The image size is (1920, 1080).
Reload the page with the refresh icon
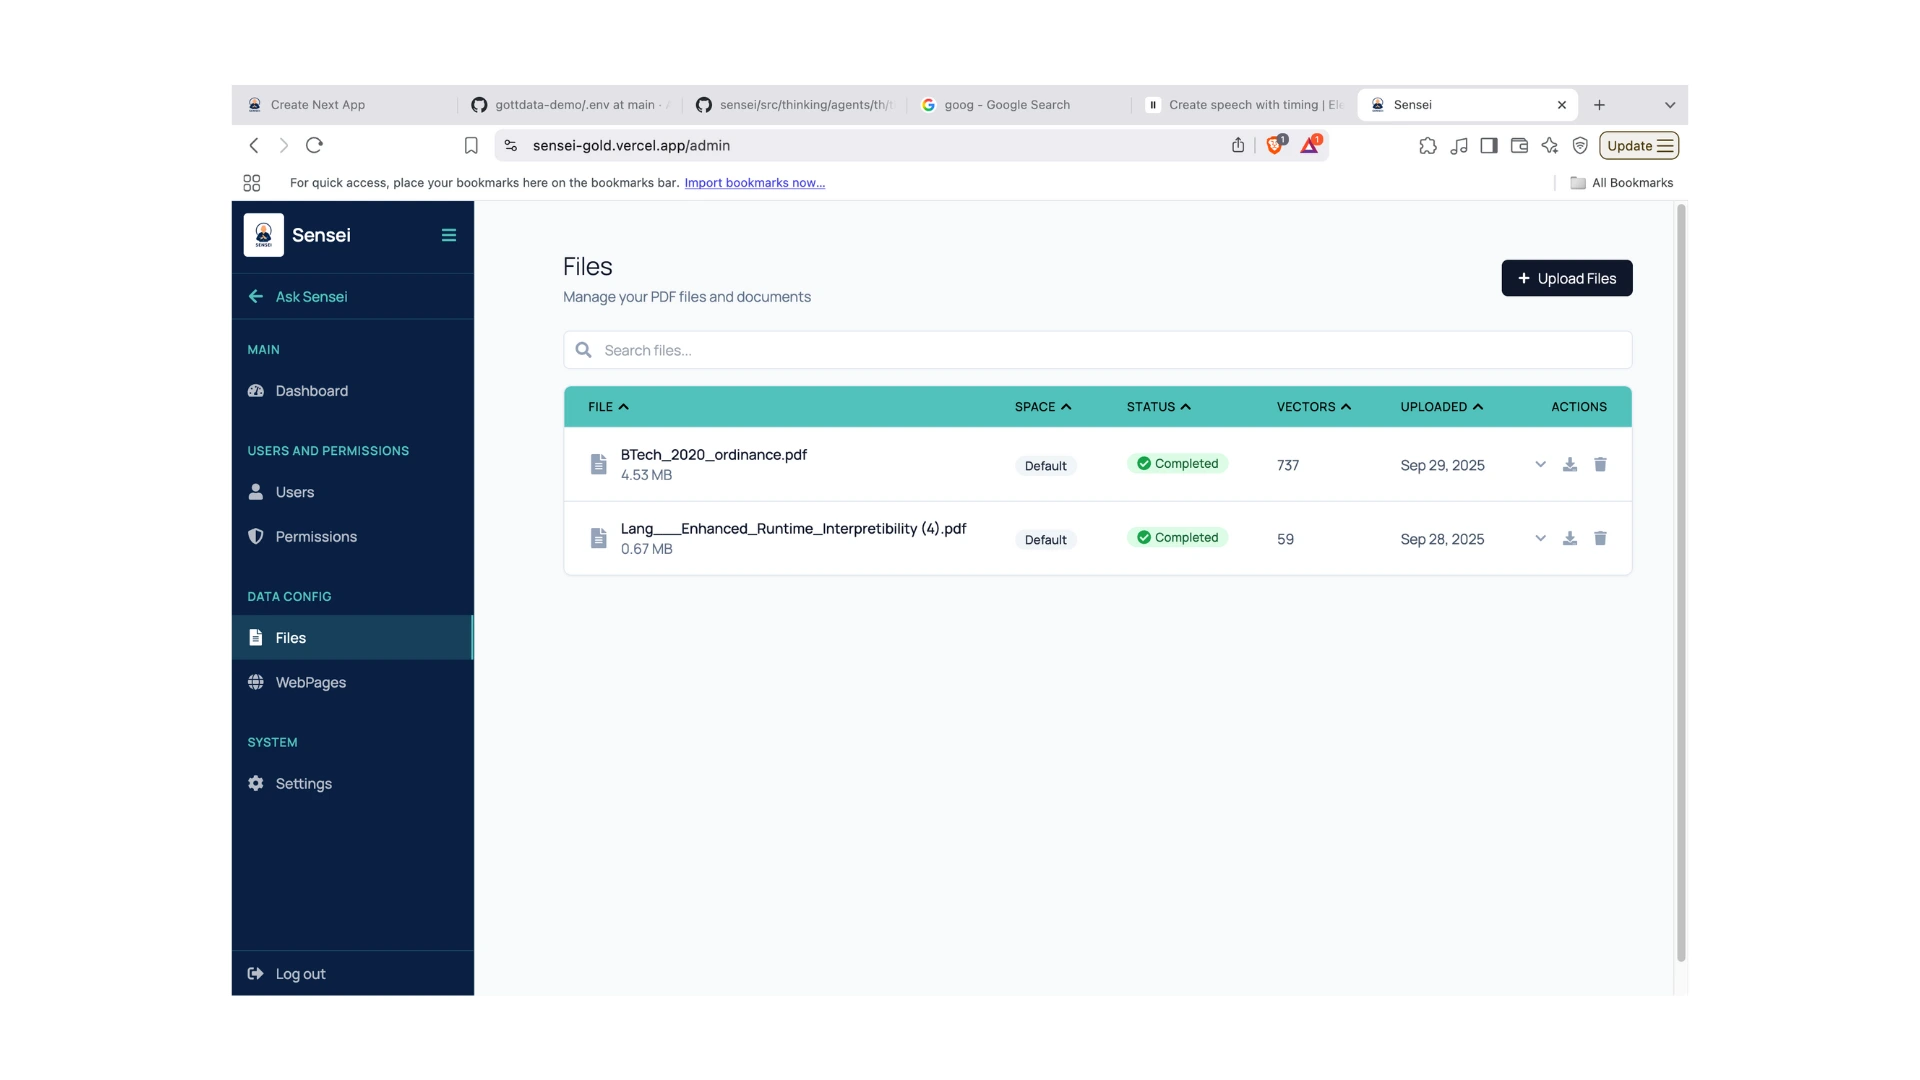pos(314,145)
